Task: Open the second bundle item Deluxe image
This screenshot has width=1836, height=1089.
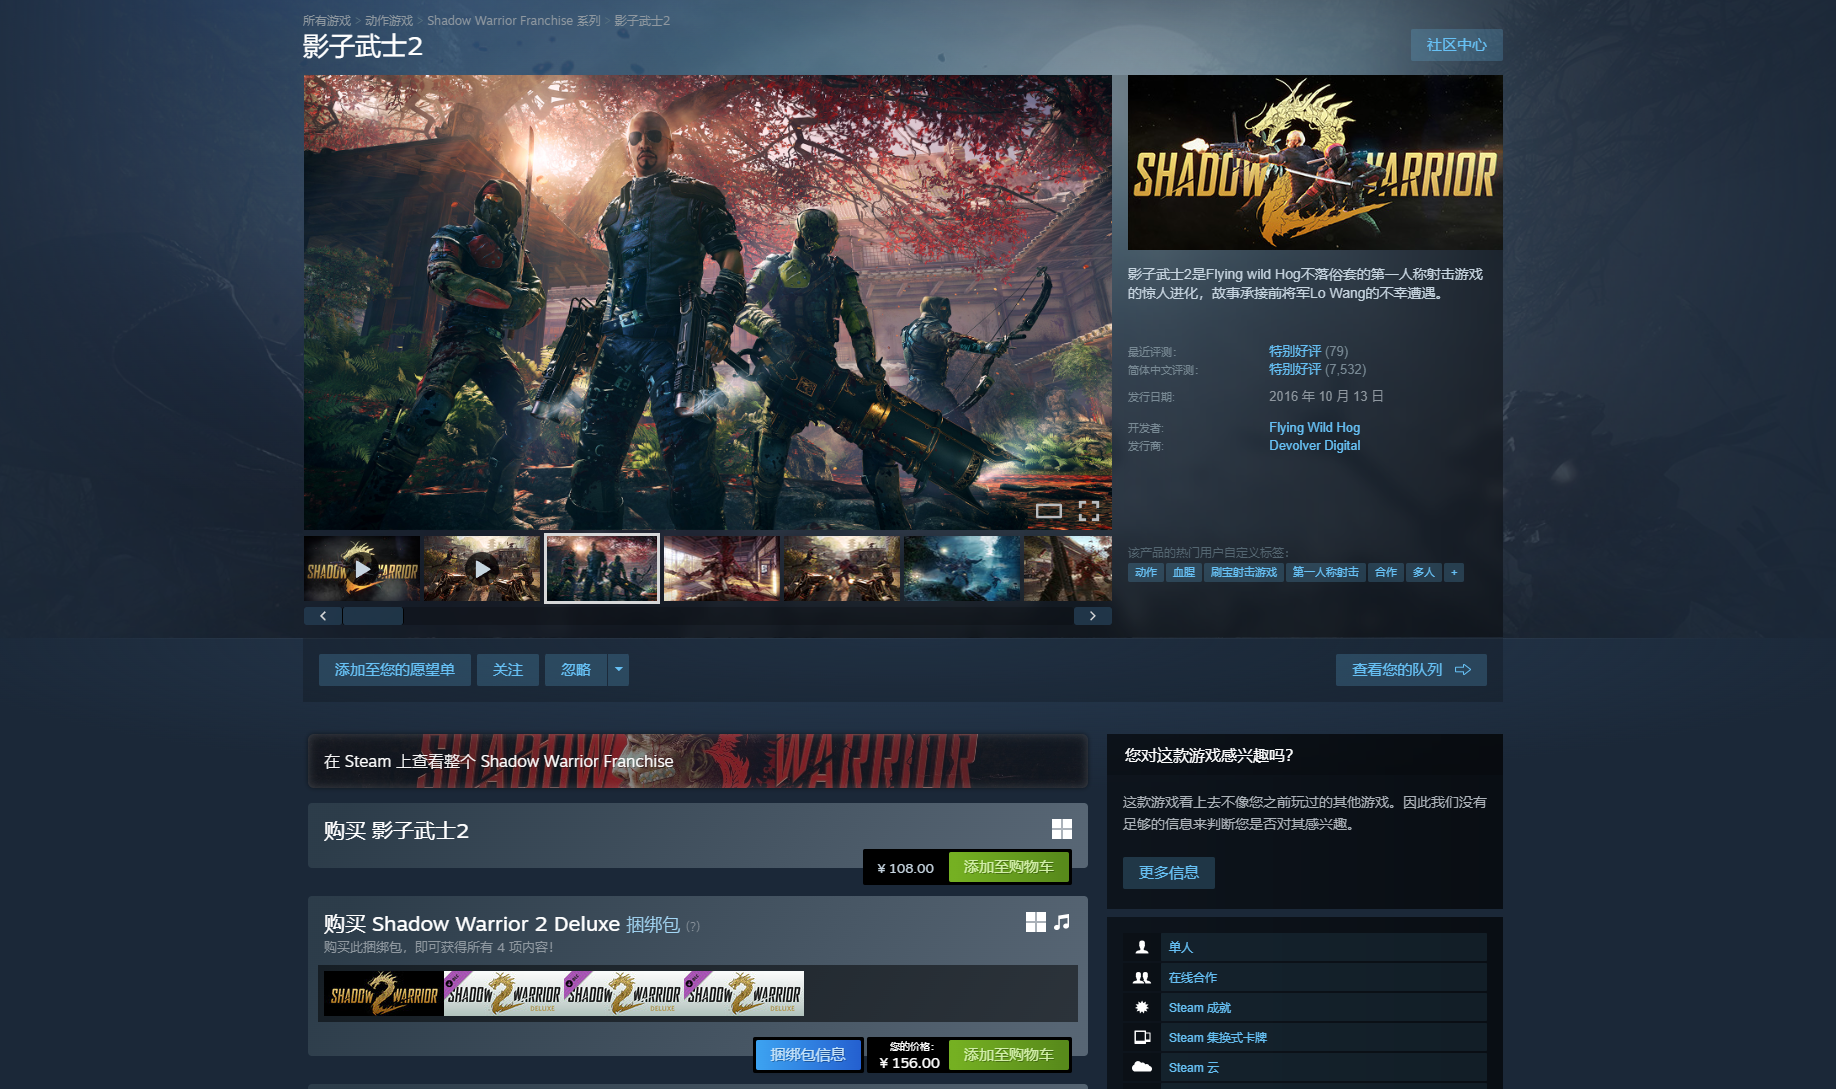Action: (504, 994)
